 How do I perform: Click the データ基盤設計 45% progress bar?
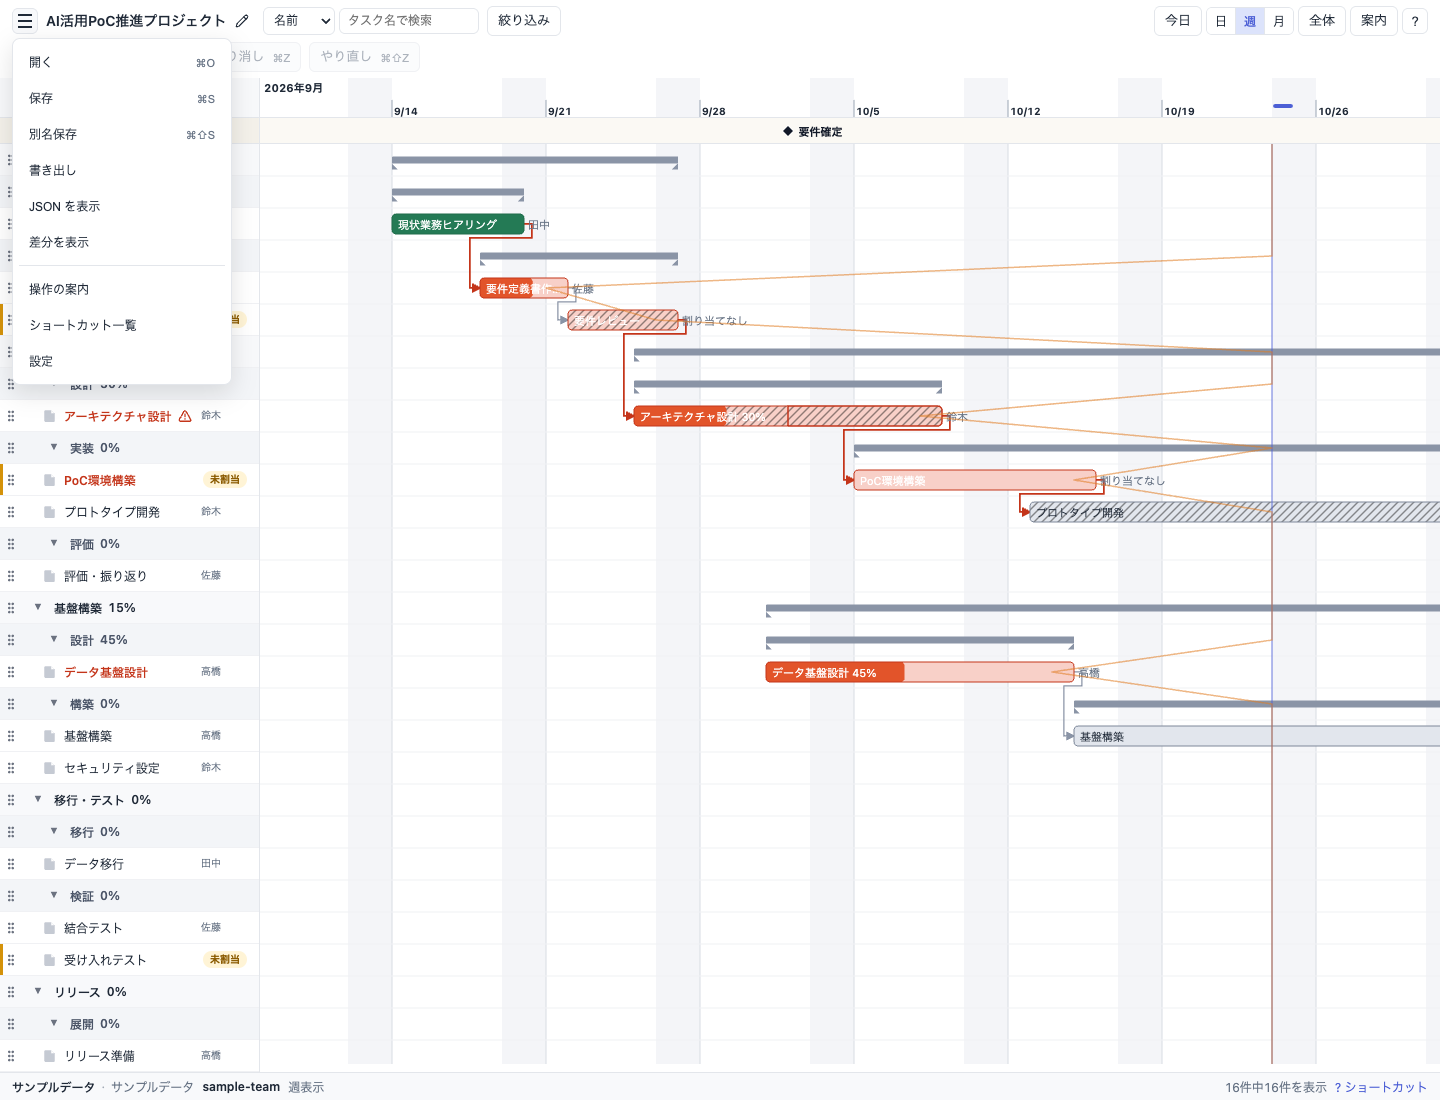919,672
